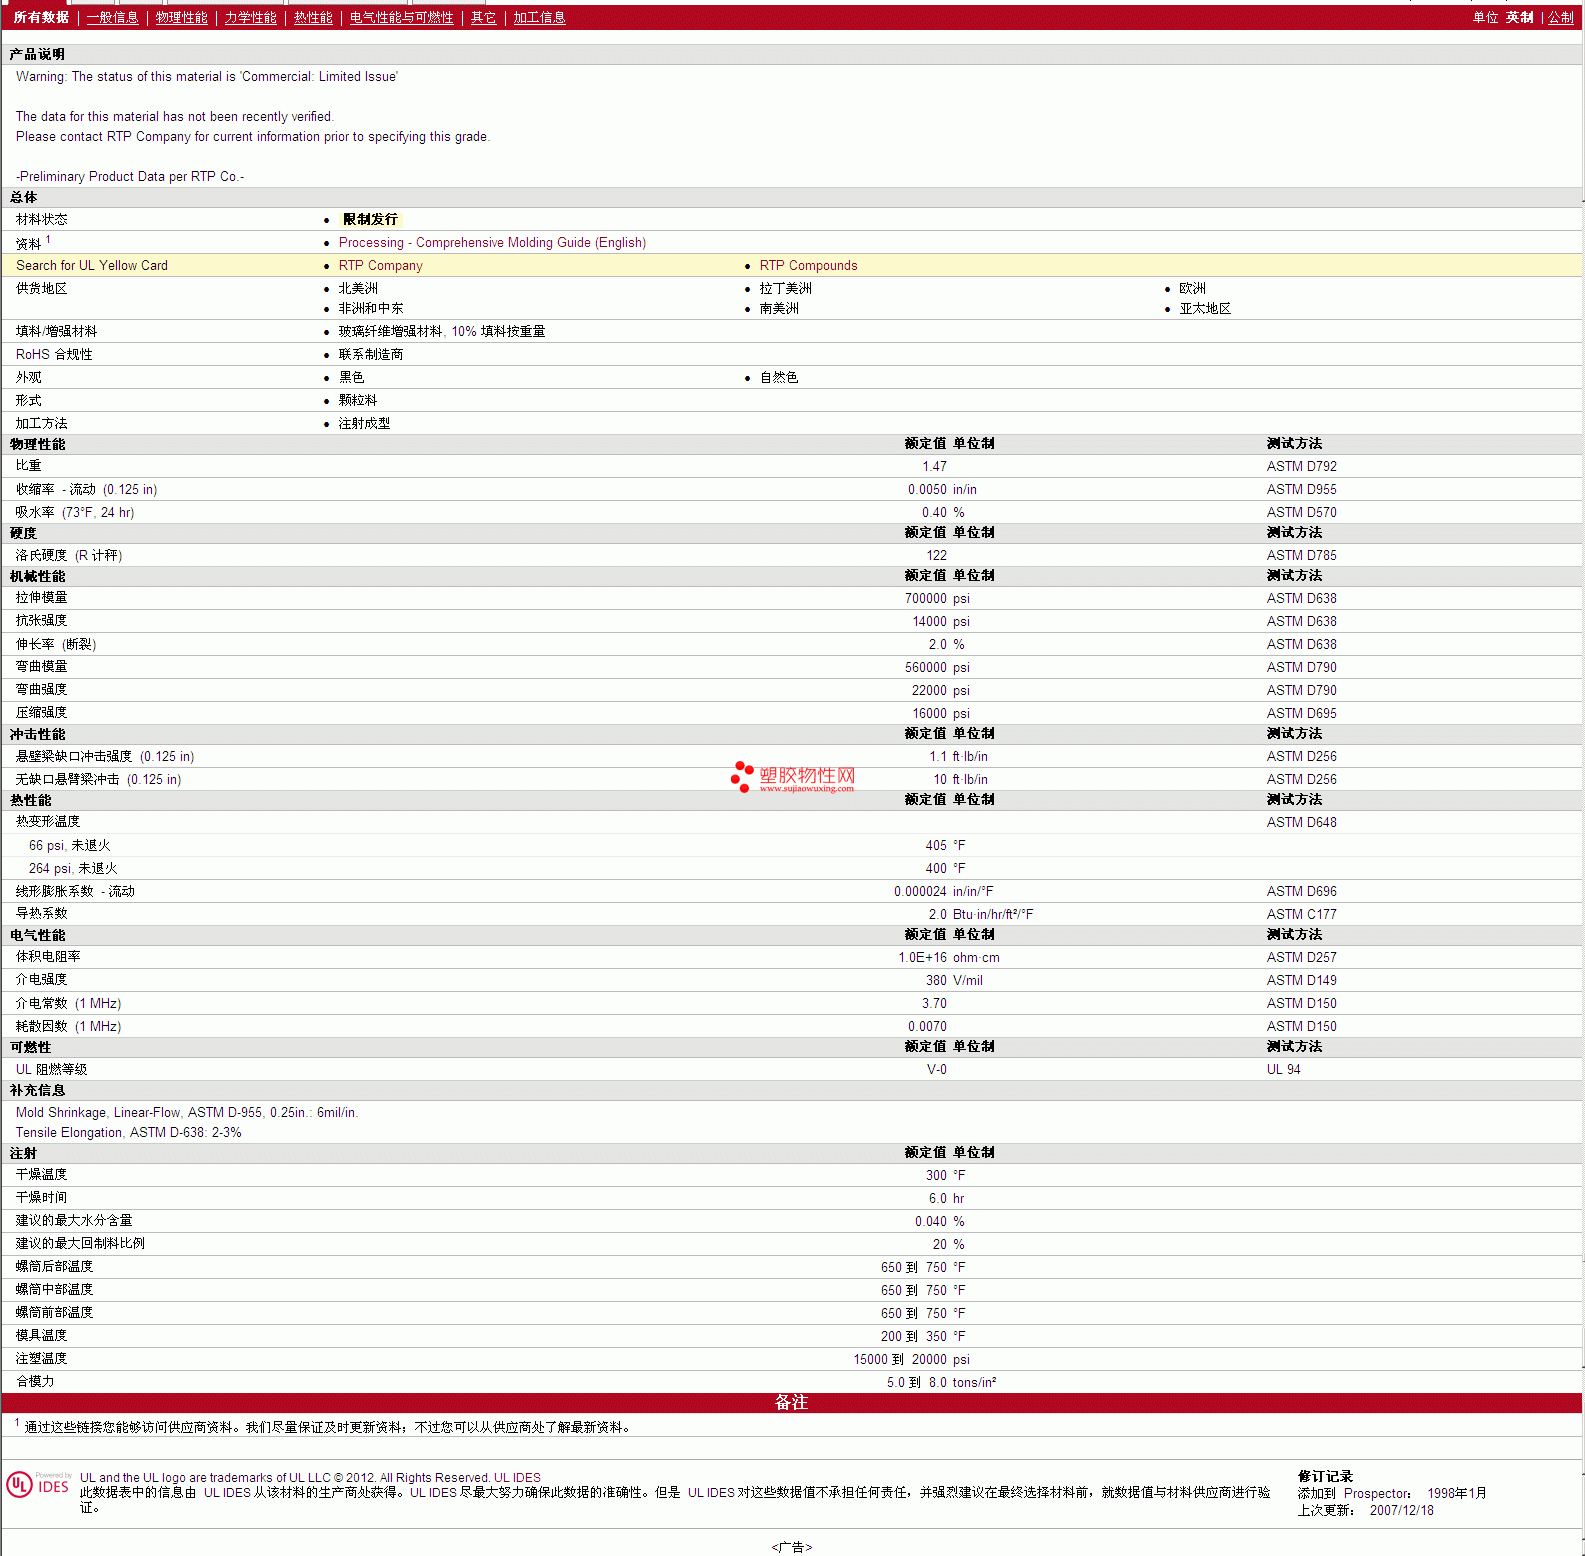The height and width of the screenshot is (1556, 1585).
Task: Click the Search for UL Yellow Card label
Action: [92, 265]
